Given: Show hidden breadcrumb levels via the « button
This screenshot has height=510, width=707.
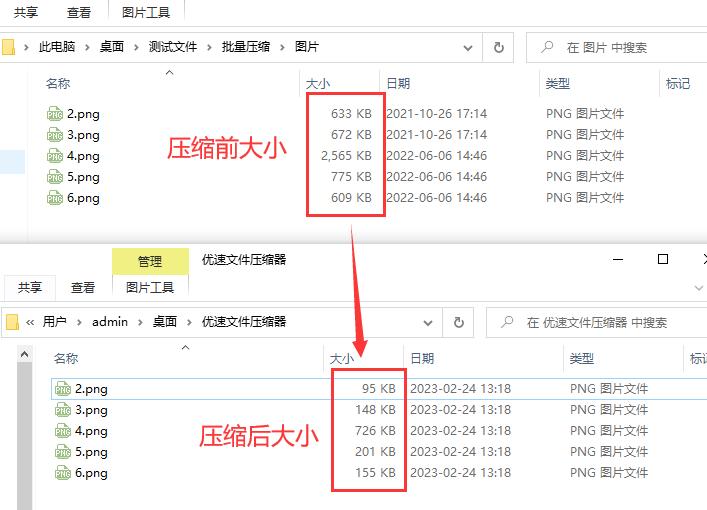Looking at the screenshot, I should coord(30,322).
